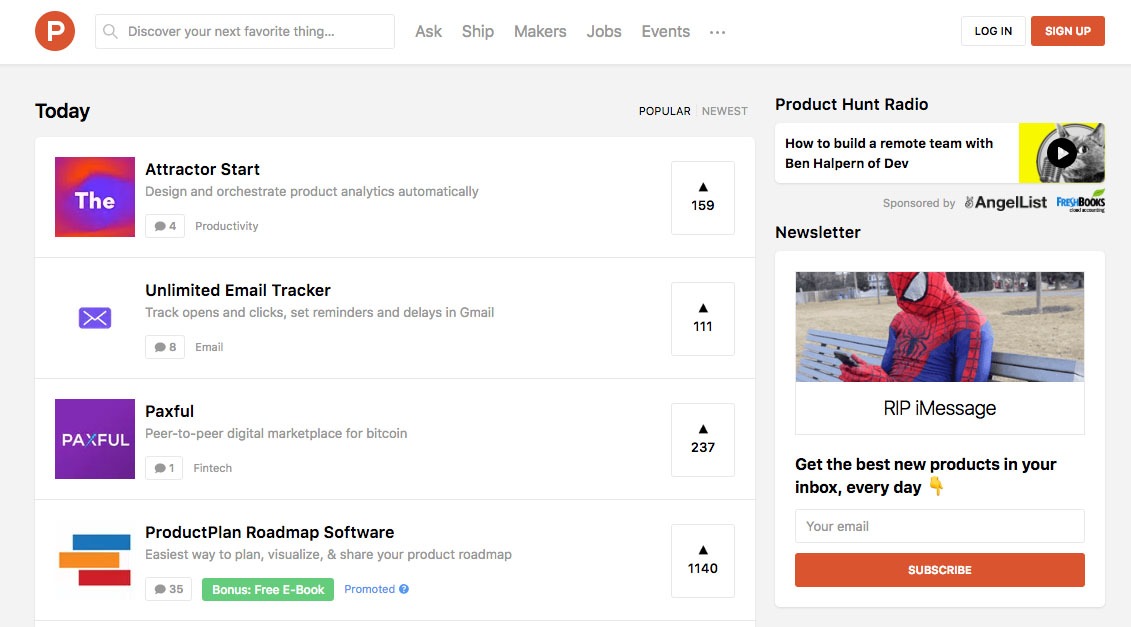The height and width of the screenshot is (627, 1131).
Task: Open the ellipsis overflow menu
Action: pyautogui.click(x=717, y=32)
